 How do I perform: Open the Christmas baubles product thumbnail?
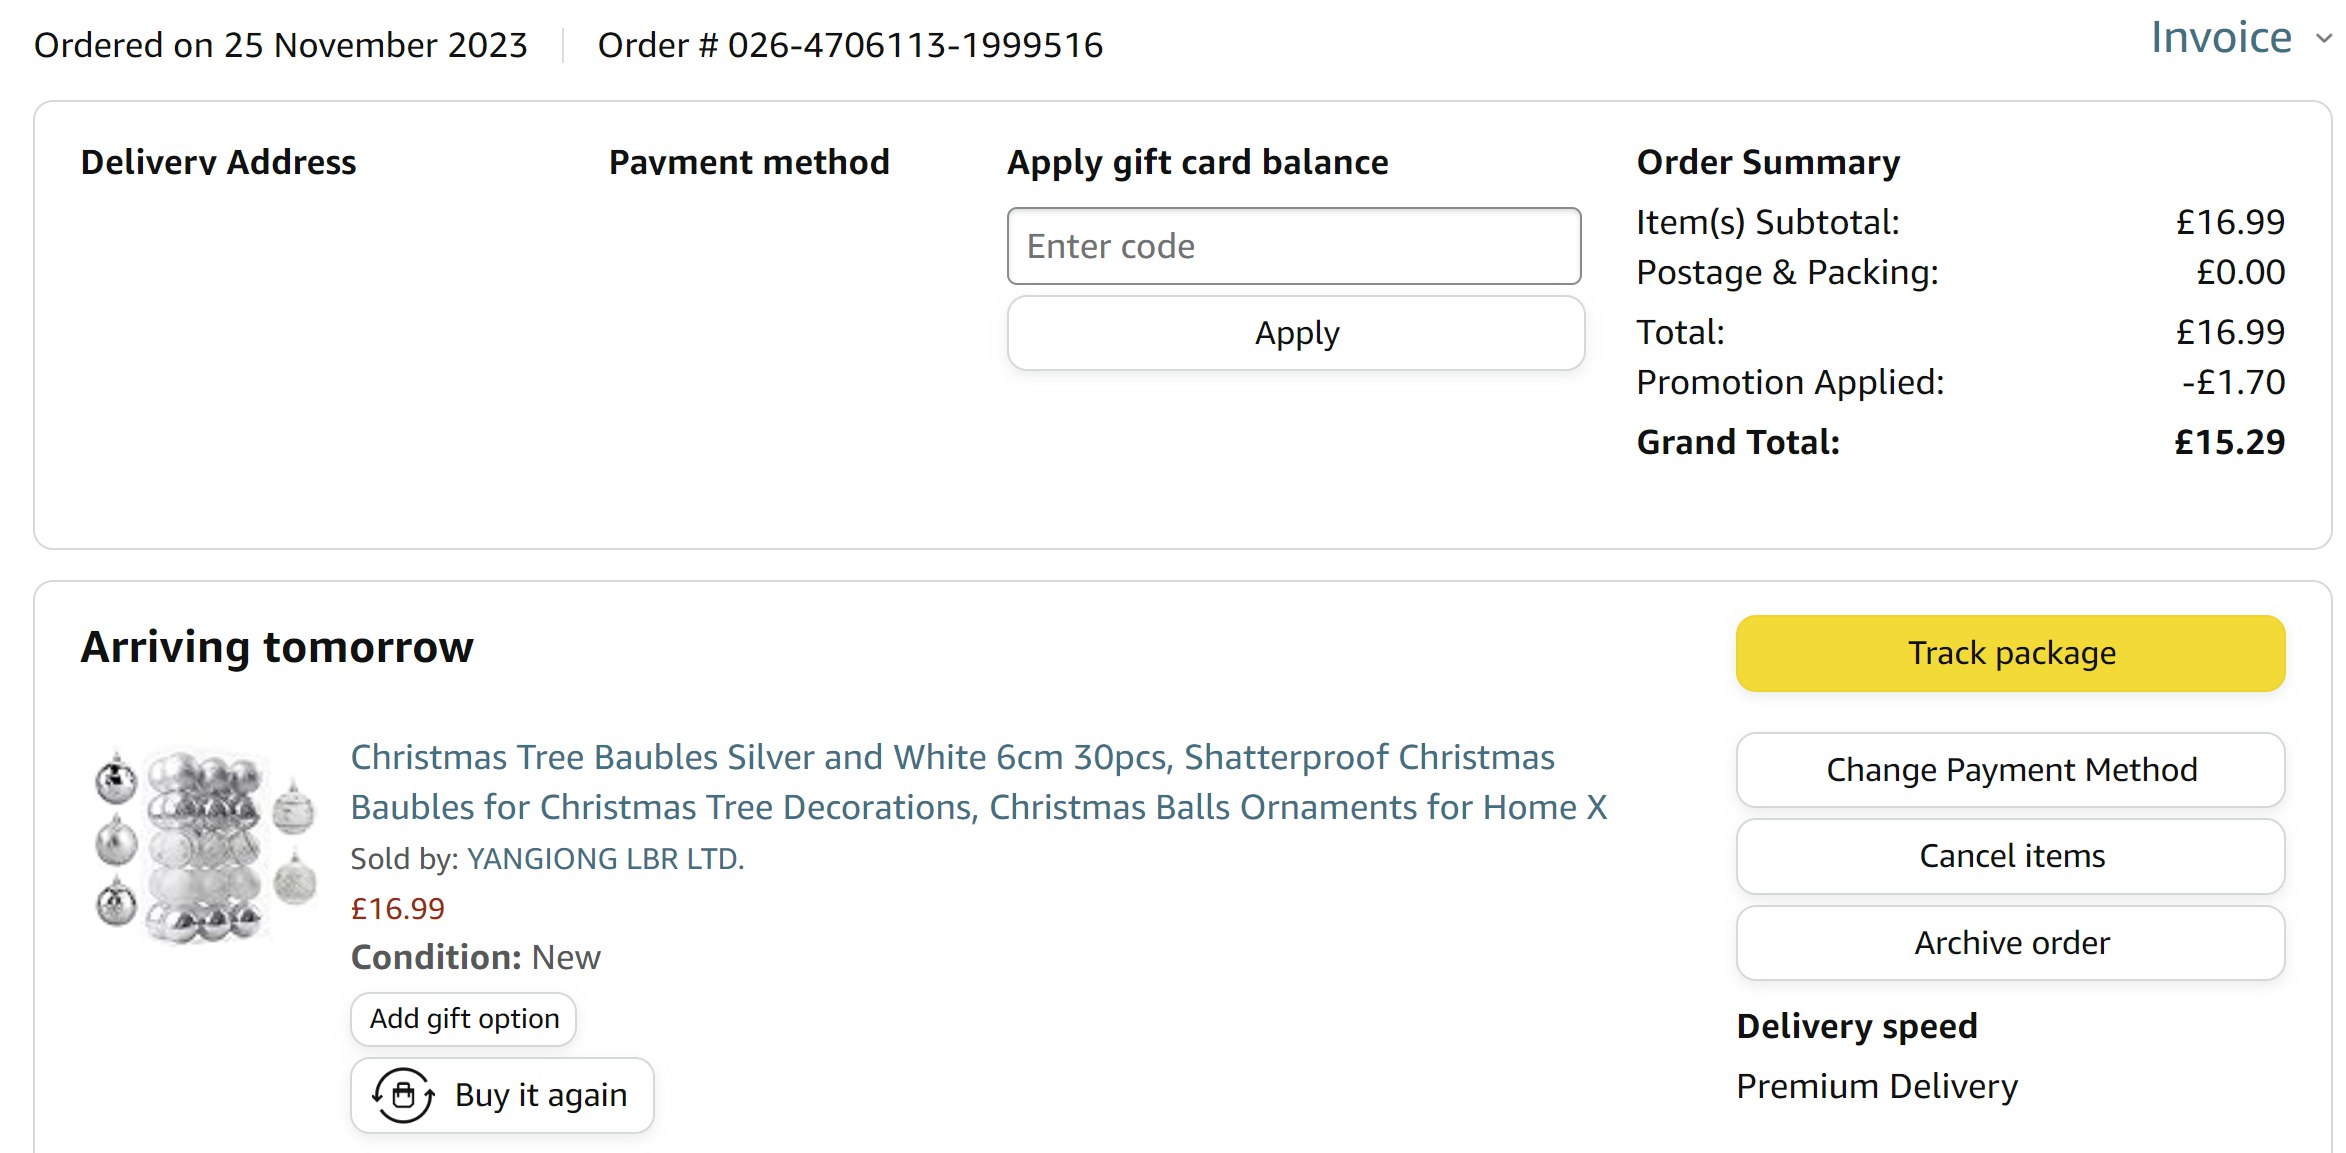click(x=205, y=846)
